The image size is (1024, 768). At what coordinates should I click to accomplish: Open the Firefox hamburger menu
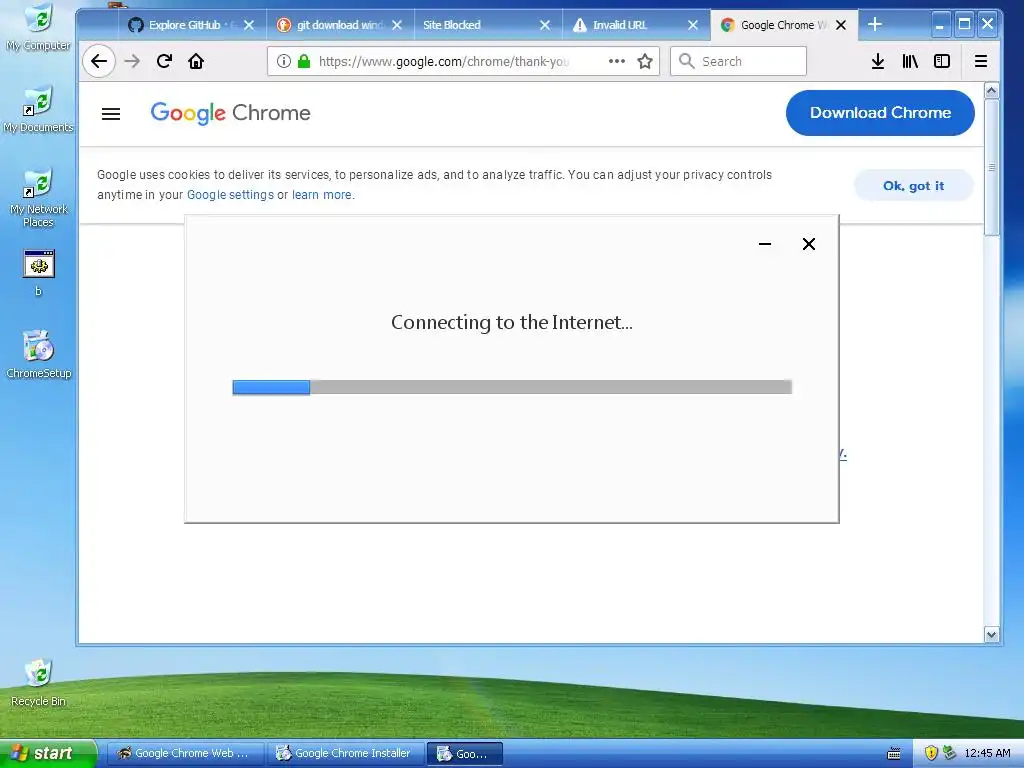coord(981,61)
